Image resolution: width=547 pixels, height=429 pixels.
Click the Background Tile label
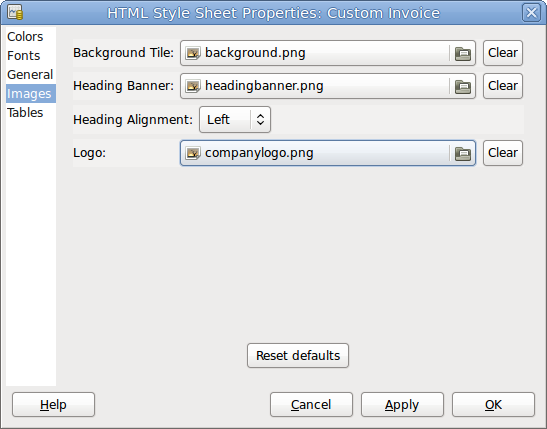pyautogui.click(x=123, y=53)
